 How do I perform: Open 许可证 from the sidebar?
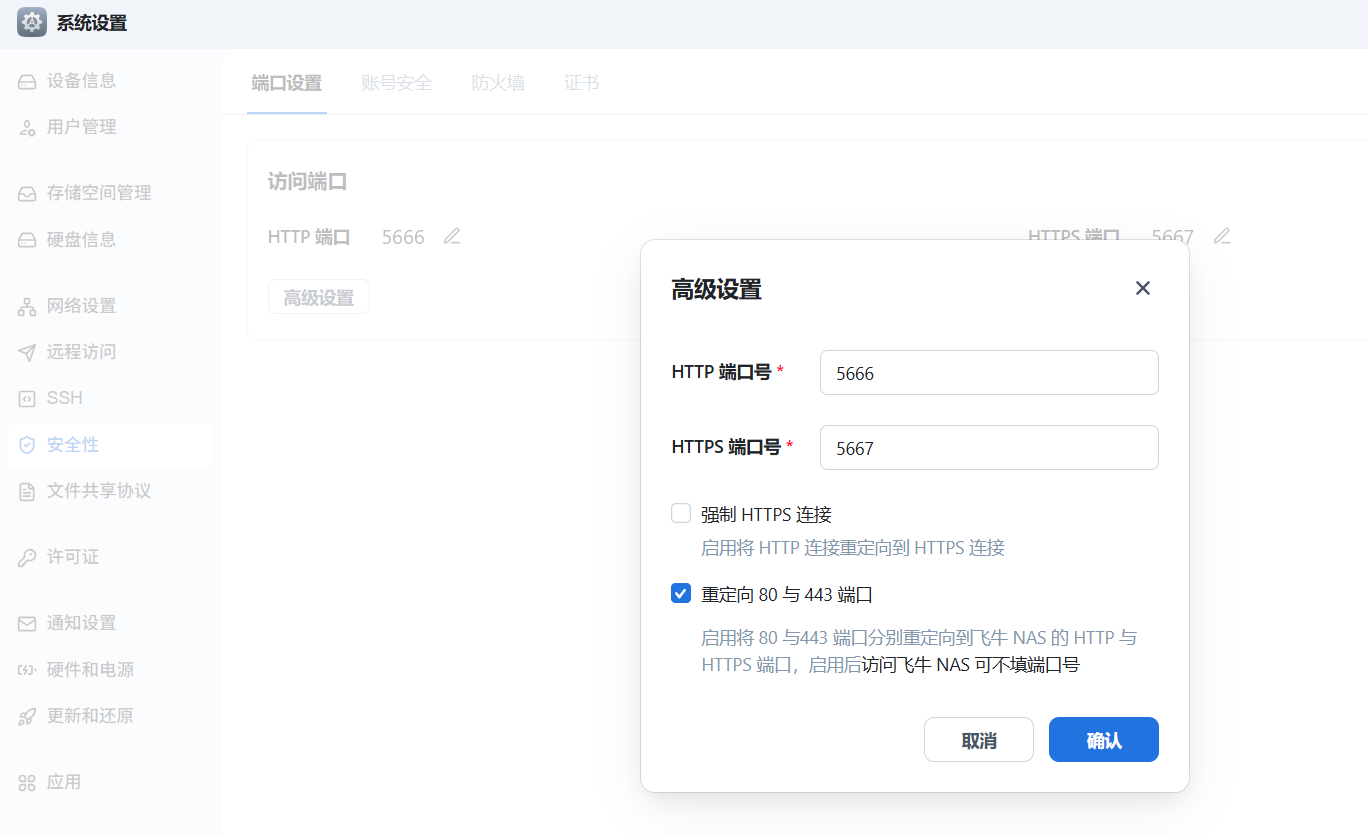(109, 557)
